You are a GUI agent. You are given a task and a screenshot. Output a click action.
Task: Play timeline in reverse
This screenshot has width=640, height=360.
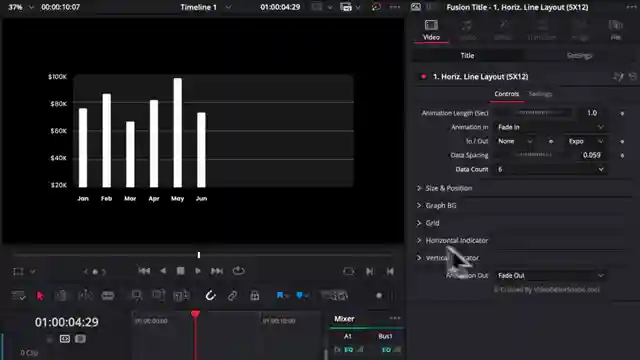163,271
